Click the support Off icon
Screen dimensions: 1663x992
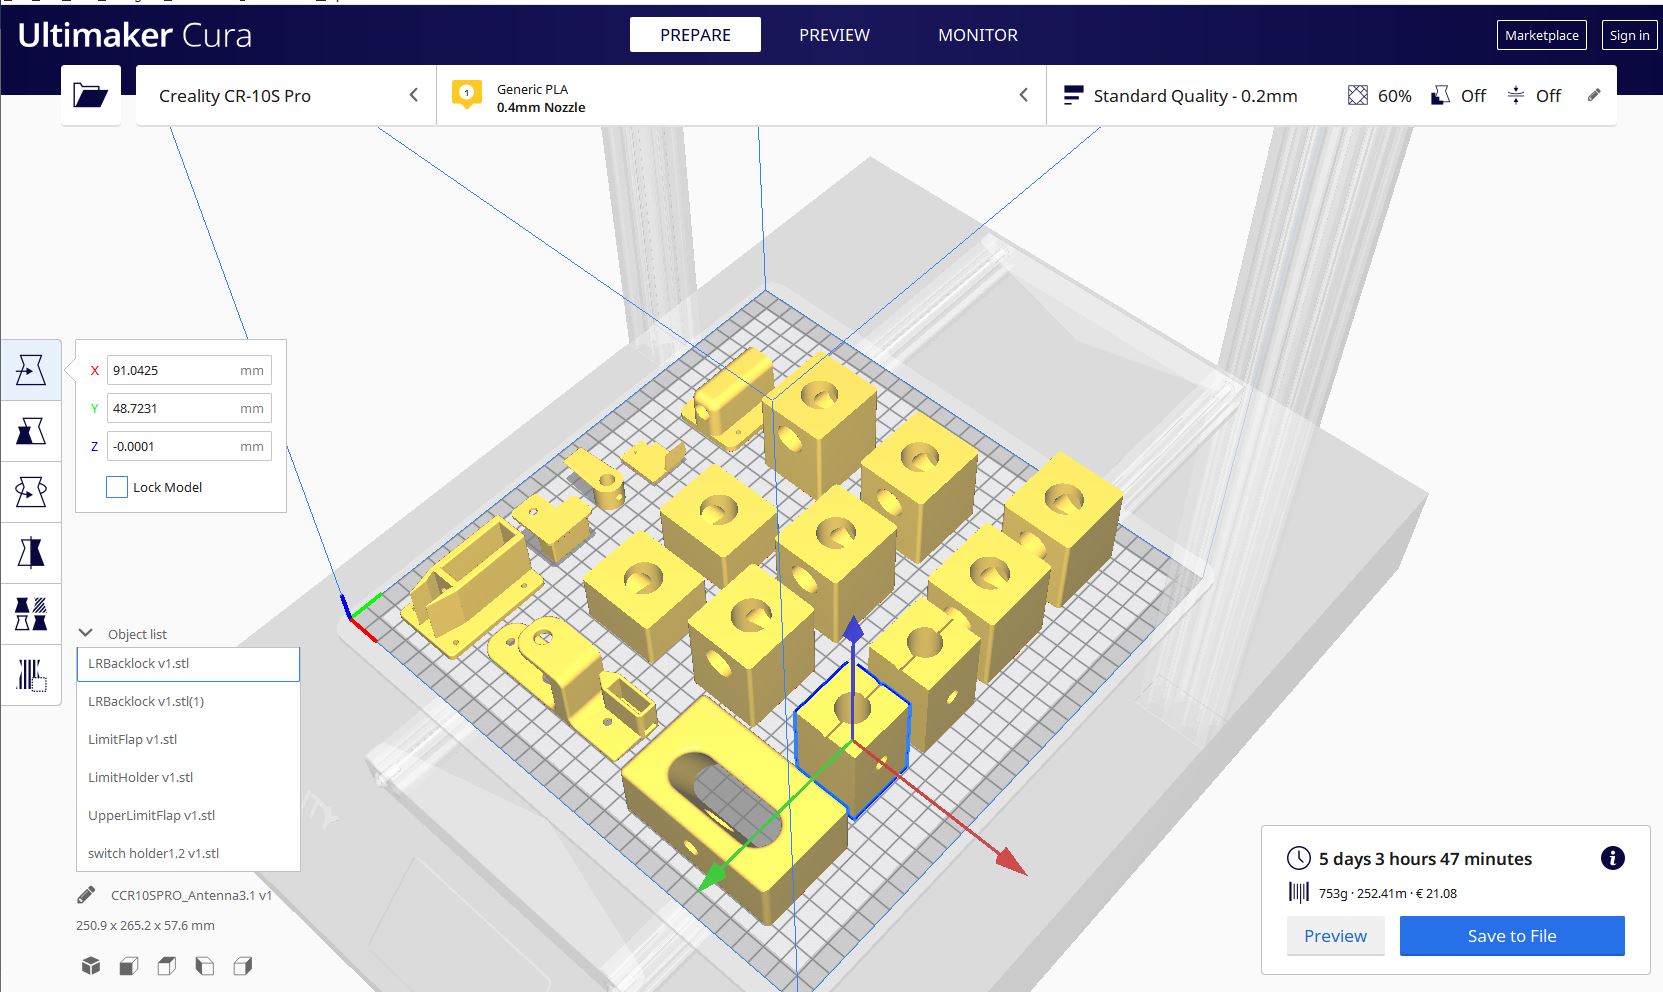(1441, 96)
